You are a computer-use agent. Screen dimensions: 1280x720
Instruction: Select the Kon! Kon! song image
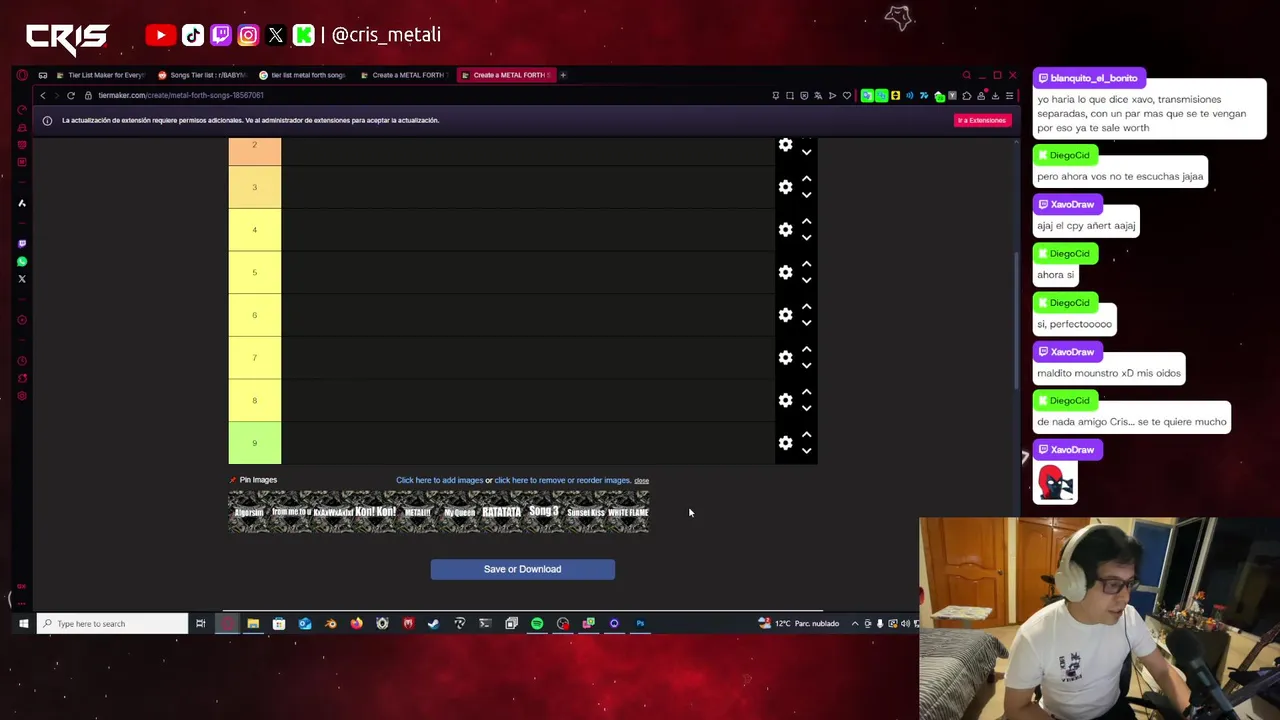[375, 512]
